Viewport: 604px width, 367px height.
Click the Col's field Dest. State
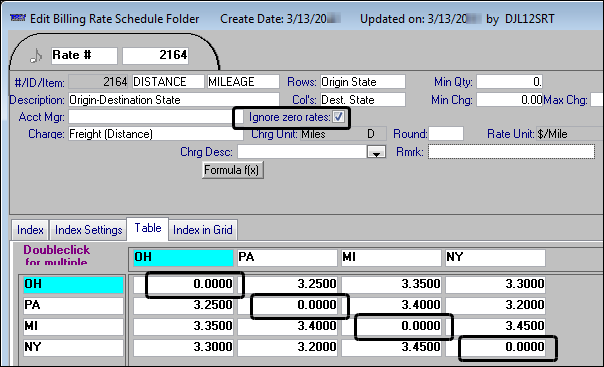pos(362,100)
